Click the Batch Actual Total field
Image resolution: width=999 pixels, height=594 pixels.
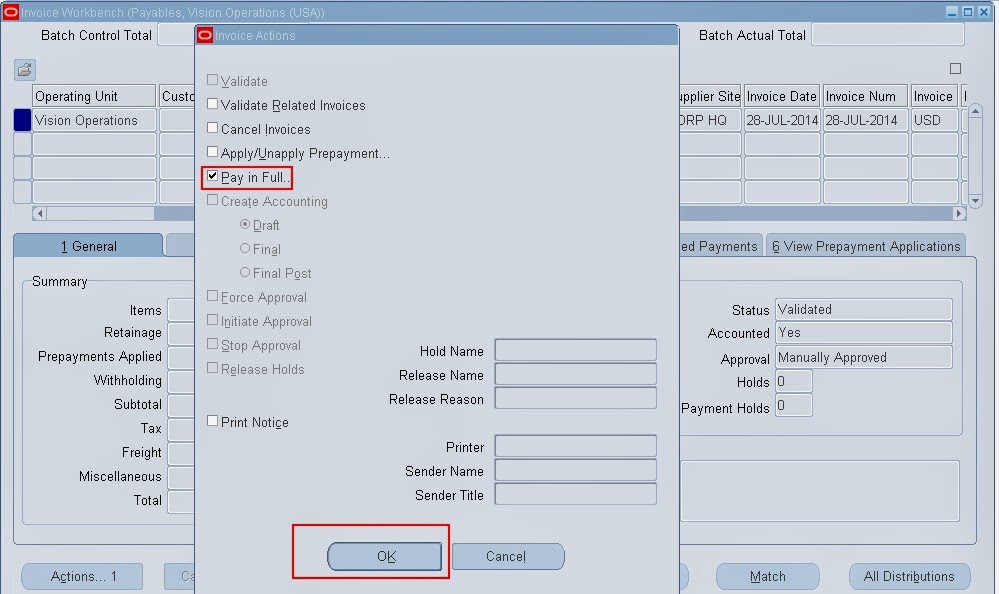[887, 35]
